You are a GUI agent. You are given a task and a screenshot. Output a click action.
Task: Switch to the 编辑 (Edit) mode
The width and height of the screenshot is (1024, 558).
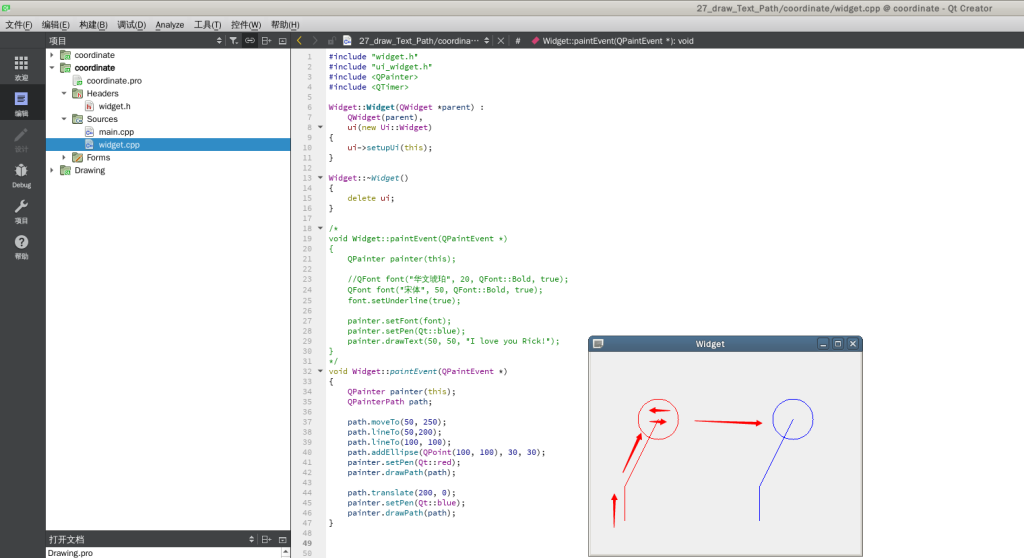click(x=21, y=103)
